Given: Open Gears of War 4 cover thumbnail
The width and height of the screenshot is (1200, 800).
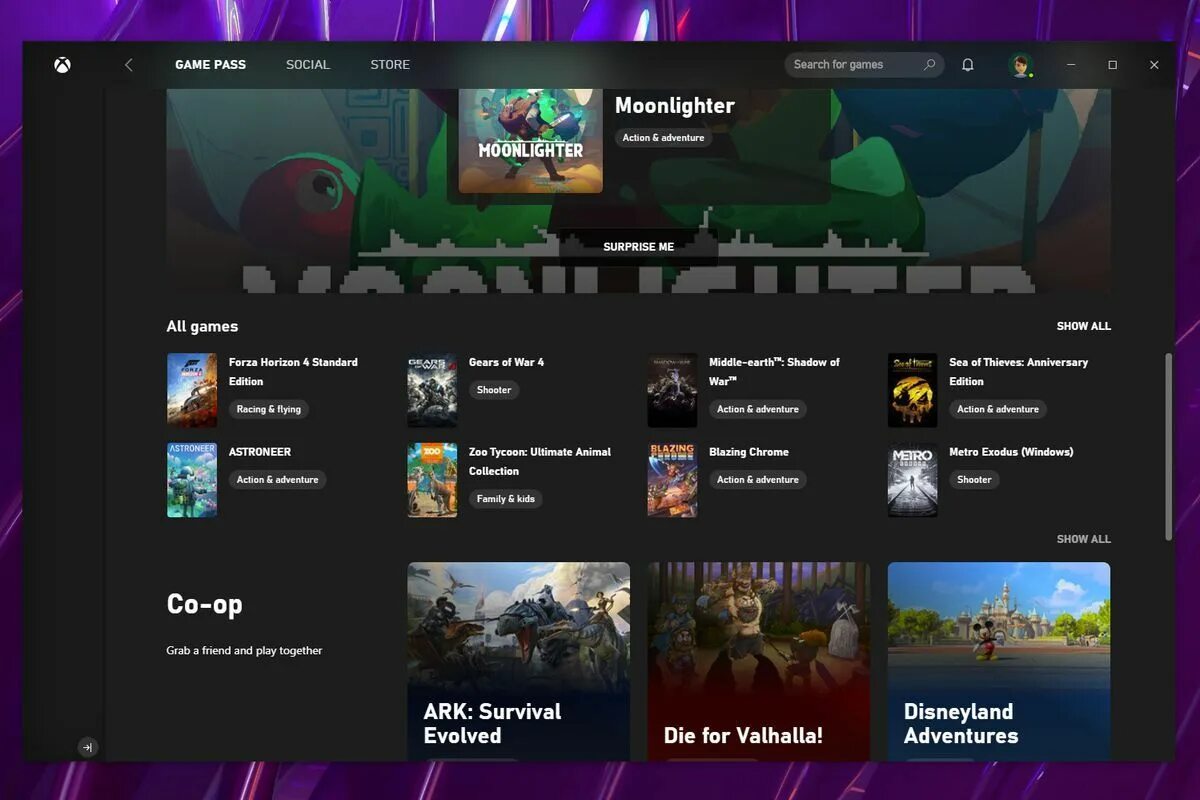Looking at the screenshot, I should (x=432, y=390).
